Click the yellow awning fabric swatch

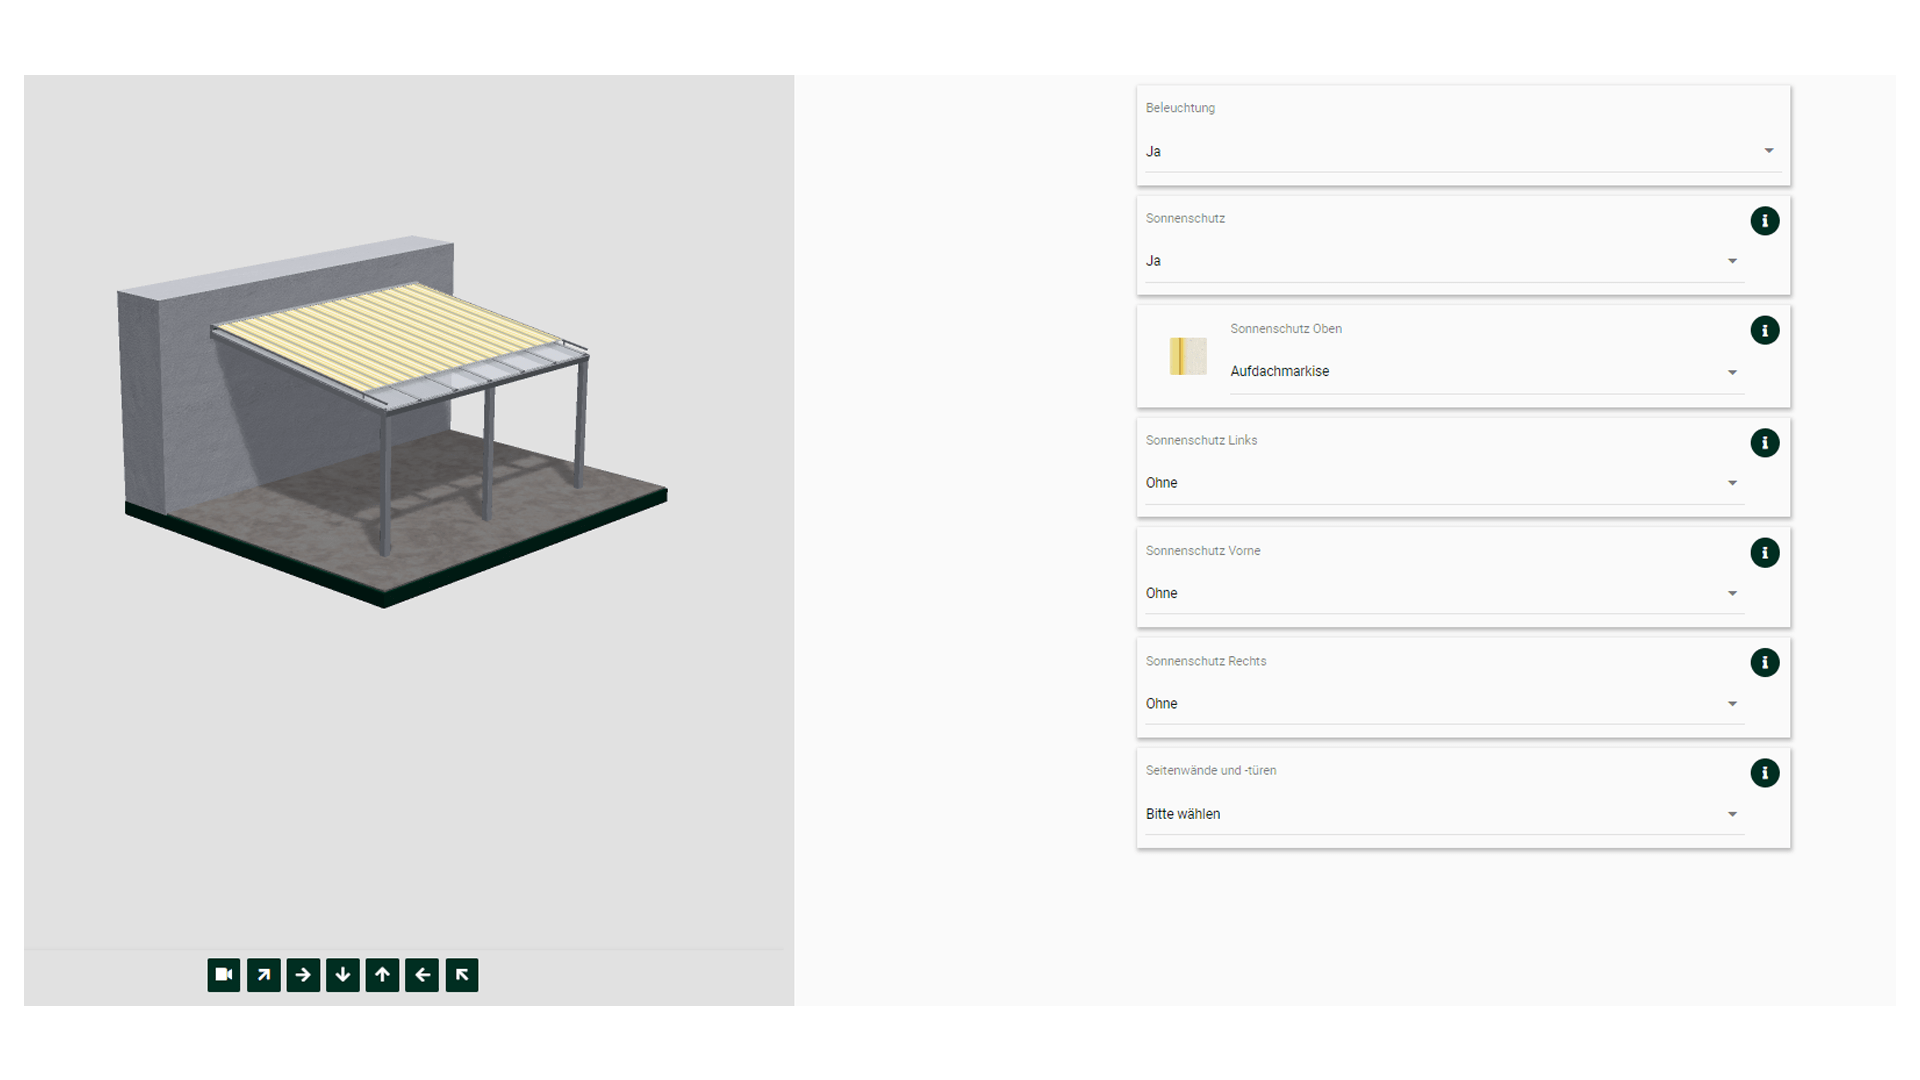[1188, 357]
